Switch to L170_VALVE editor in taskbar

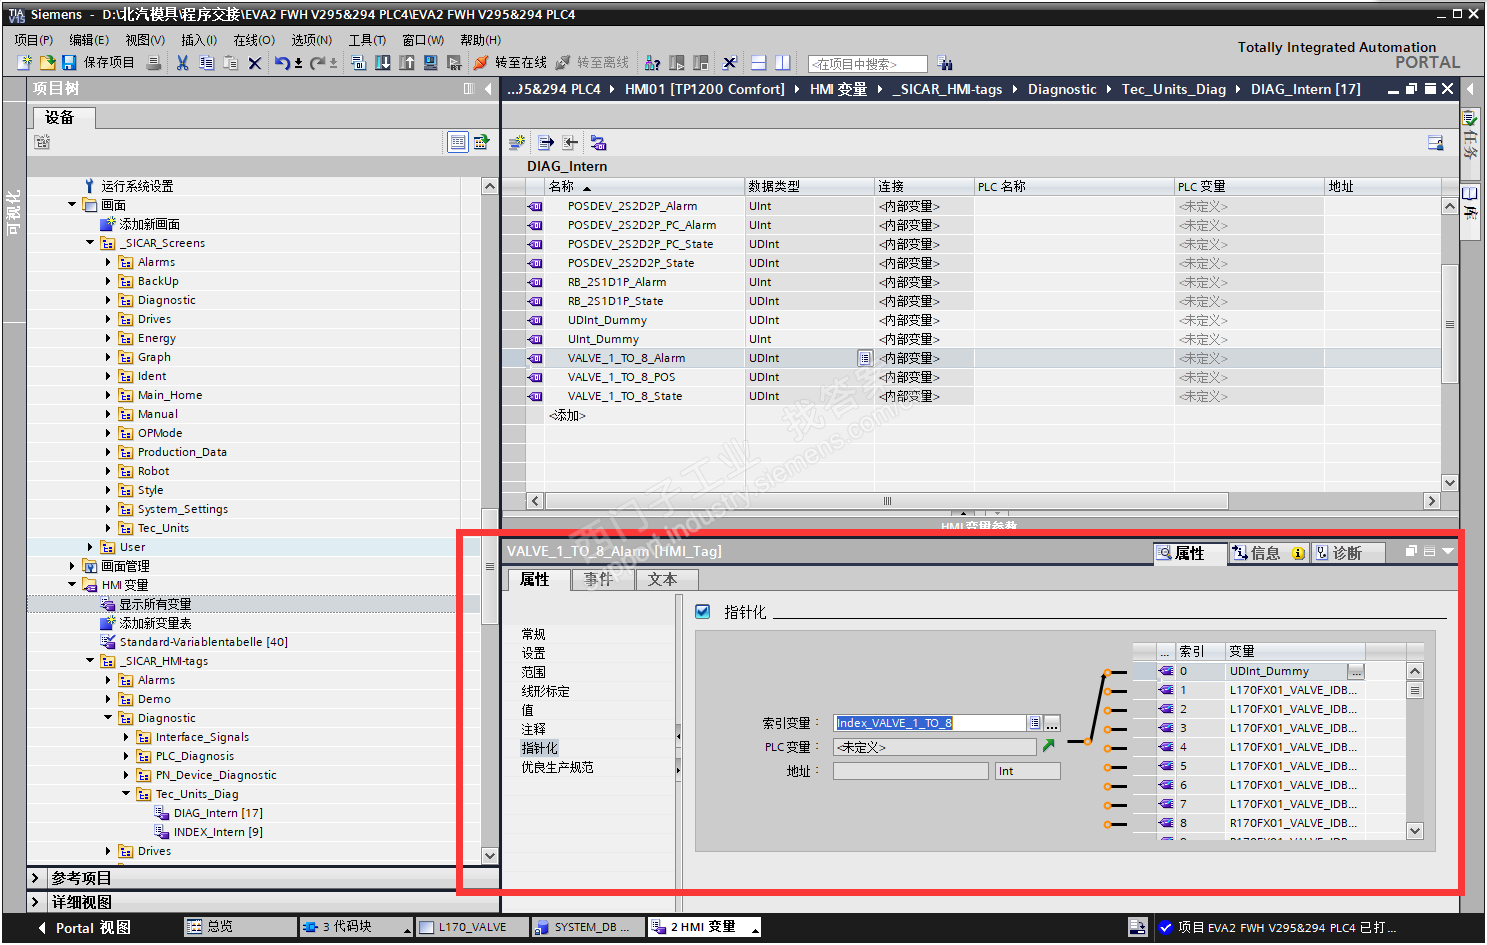pos(470,927)
